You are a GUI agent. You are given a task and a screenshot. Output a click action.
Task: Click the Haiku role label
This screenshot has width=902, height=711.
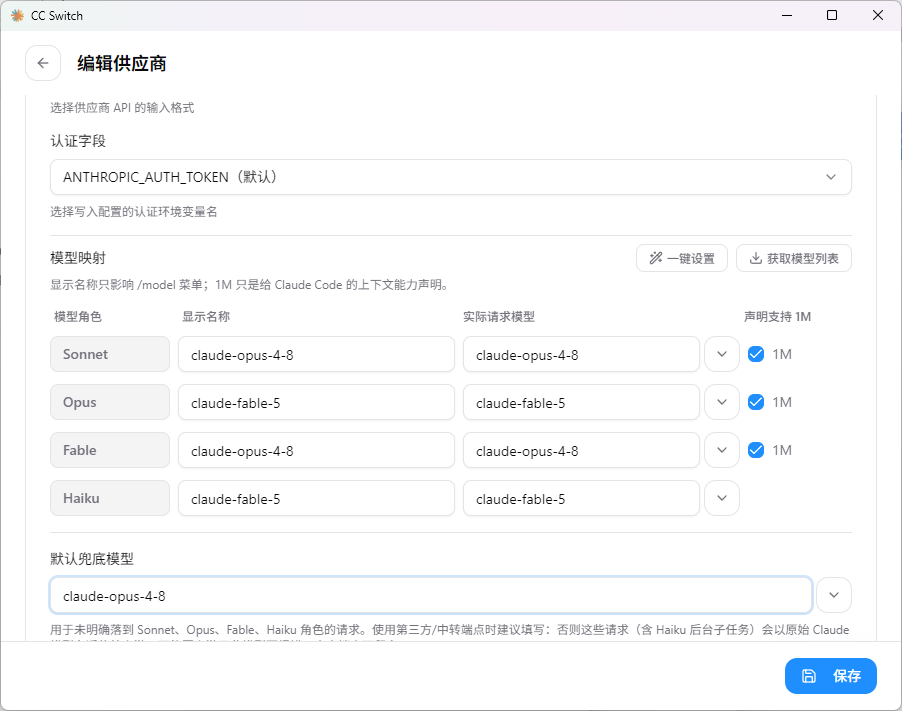pos(110,498)
